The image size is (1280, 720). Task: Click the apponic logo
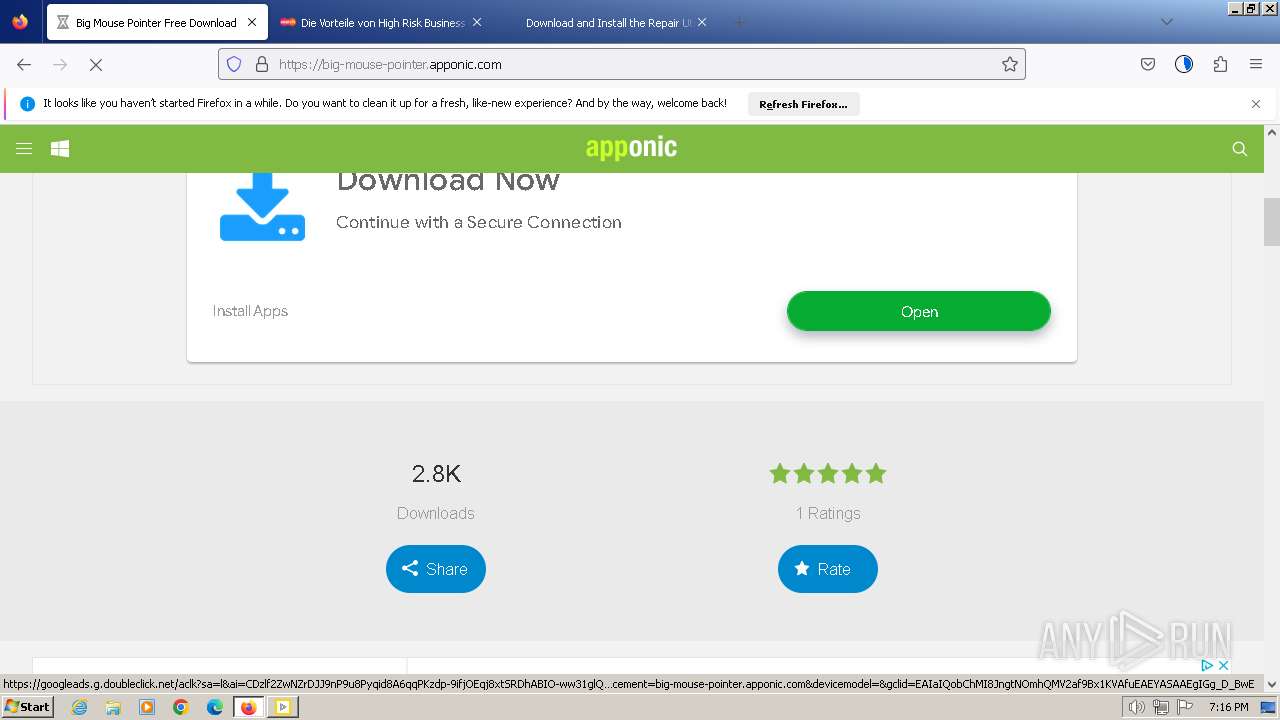pos(631,148)
